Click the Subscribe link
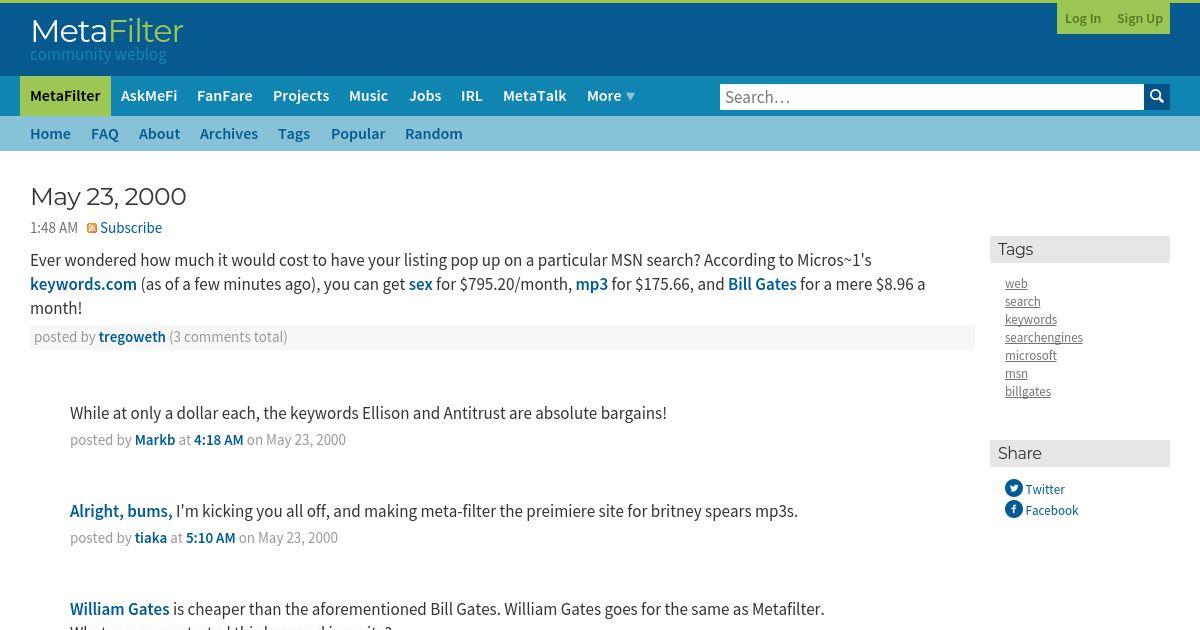Screen dimensions: 1200x630 tap(131, 228)
